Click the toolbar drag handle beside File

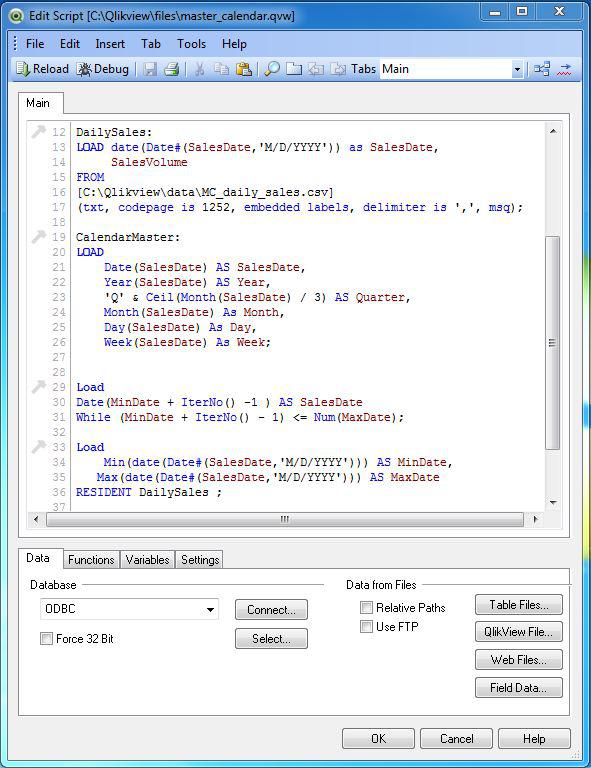click(16, 44)
